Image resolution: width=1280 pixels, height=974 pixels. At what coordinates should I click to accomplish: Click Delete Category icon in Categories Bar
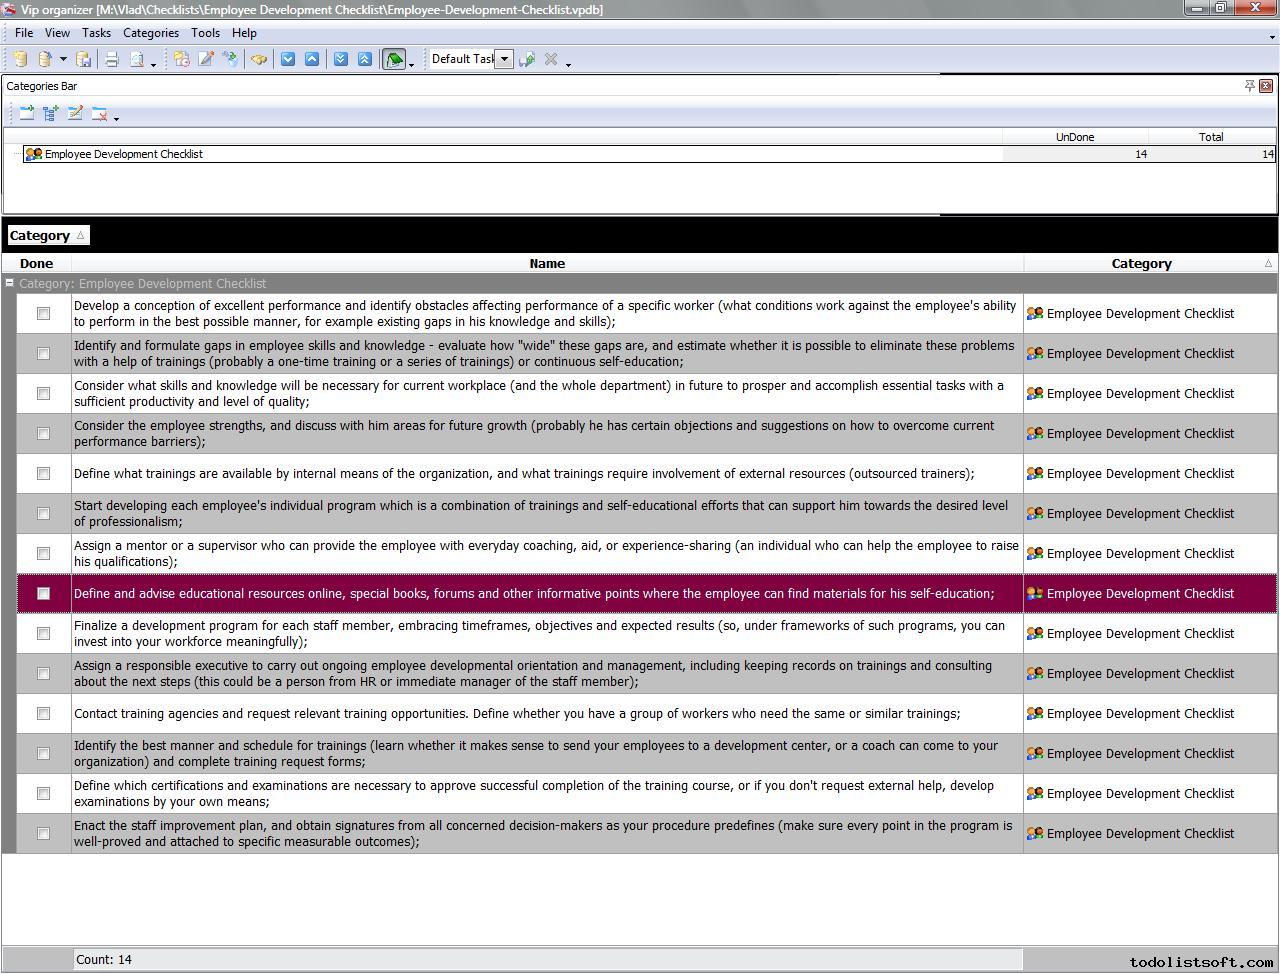tap(99, 114)
